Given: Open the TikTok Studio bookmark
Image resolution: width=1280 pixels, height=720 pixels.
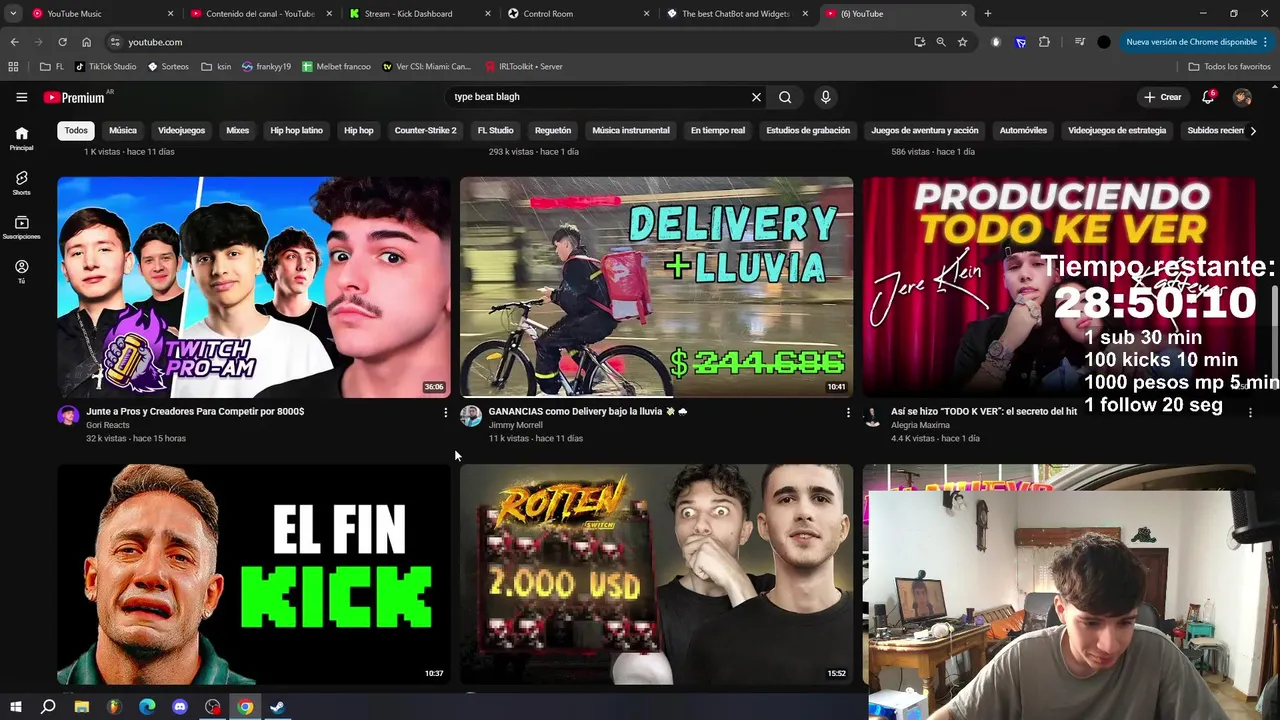Looking at the screenshot, I should click(x=105, y=66).
